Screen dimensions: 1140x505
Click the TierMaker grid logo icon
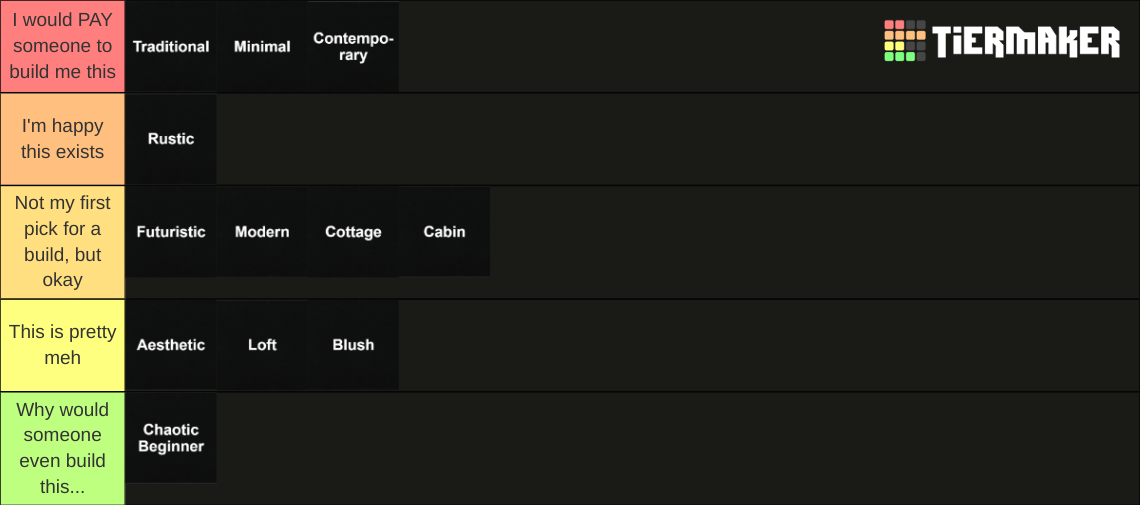click(x=904, y=41)
